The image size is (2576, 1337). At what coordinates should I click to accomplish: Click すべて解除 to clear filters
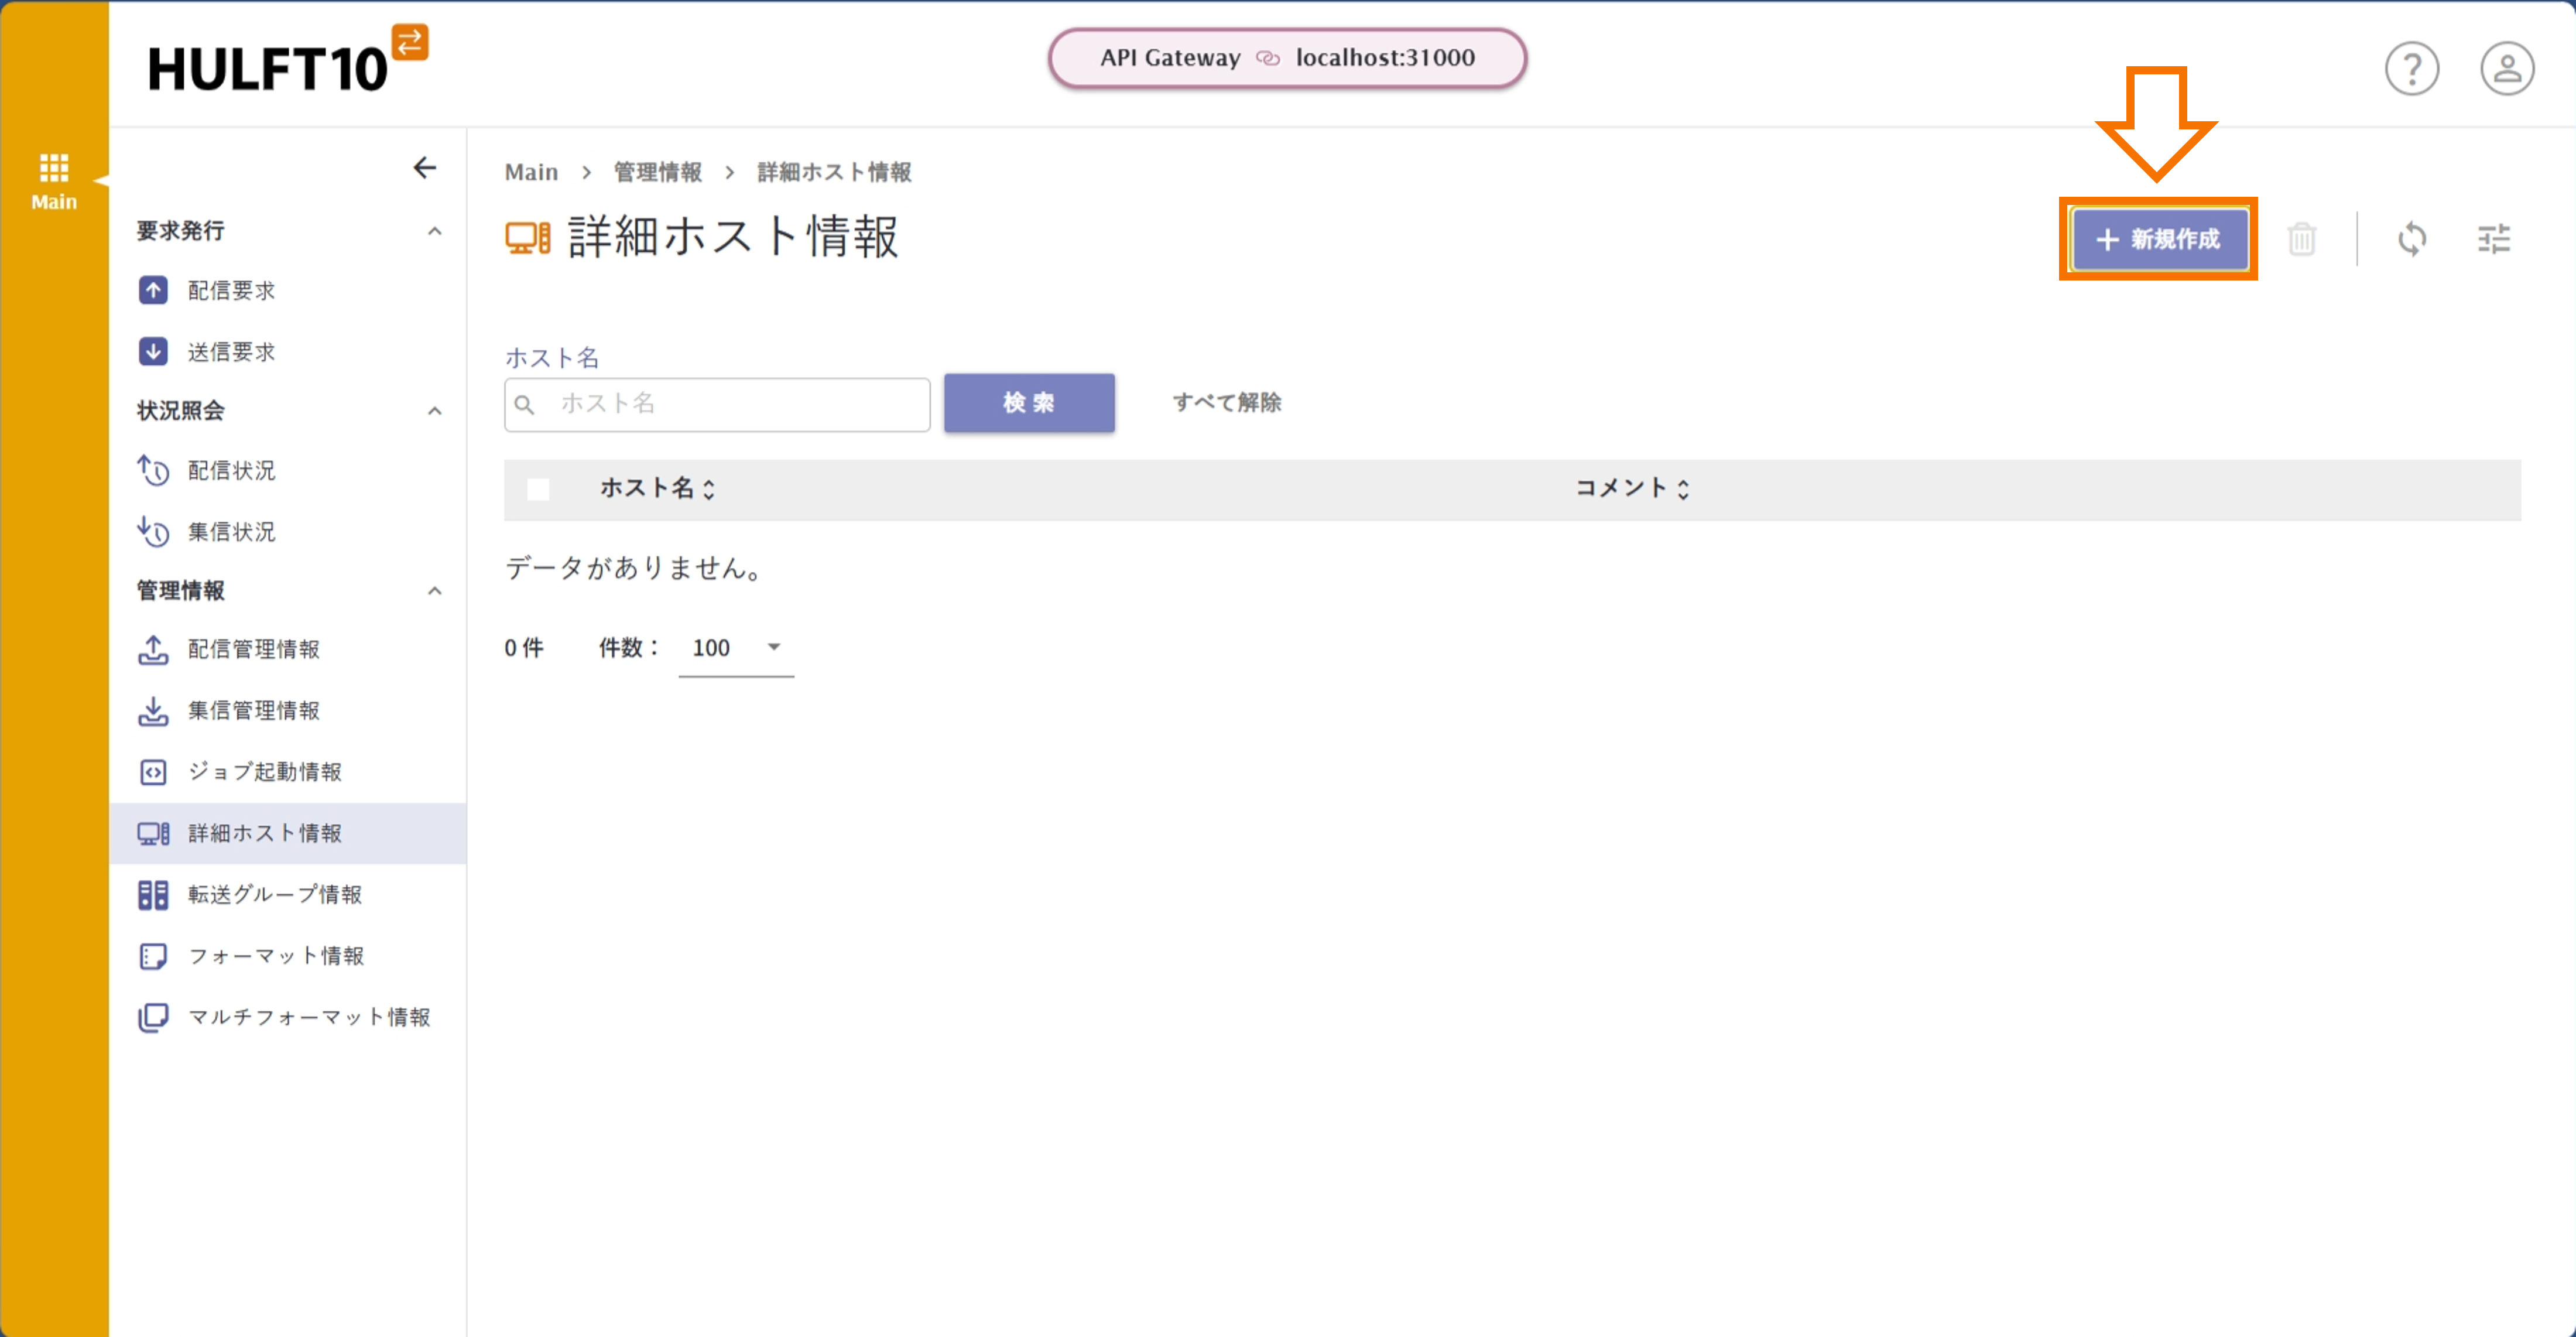(1227, 403)
